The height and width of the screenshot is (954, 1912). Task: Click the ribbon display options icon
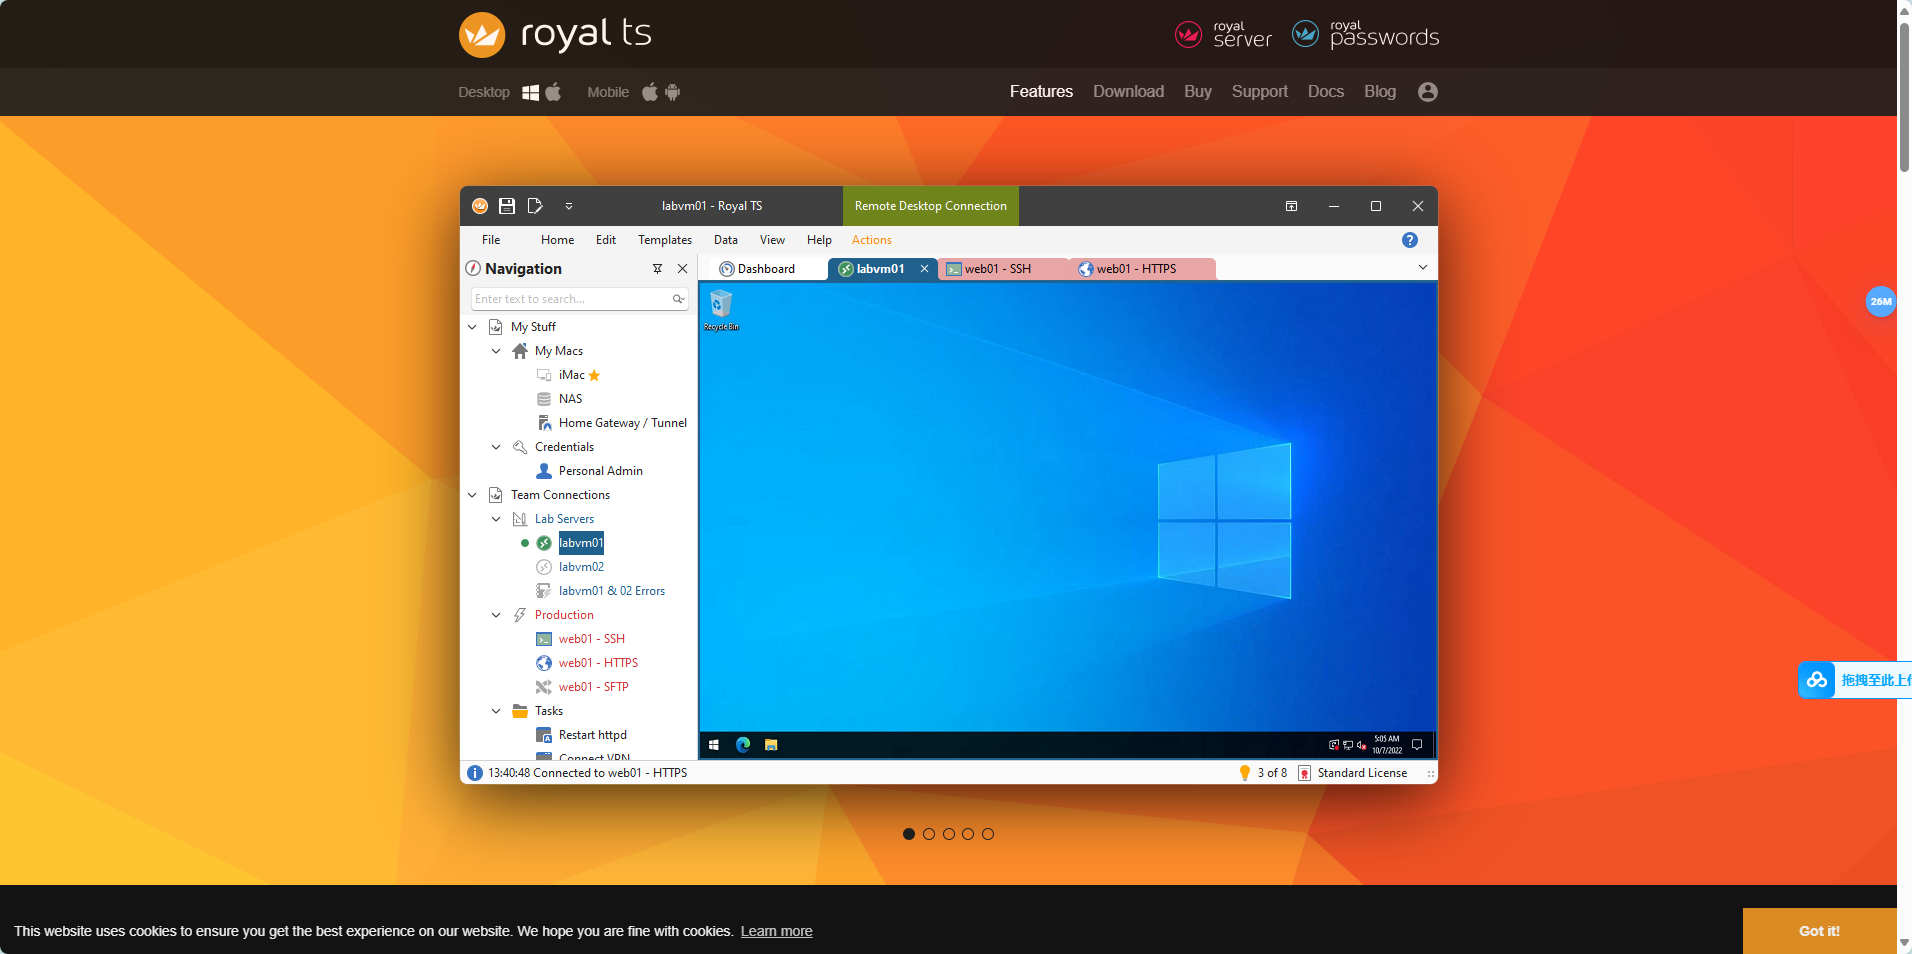tap(1292, 206)
